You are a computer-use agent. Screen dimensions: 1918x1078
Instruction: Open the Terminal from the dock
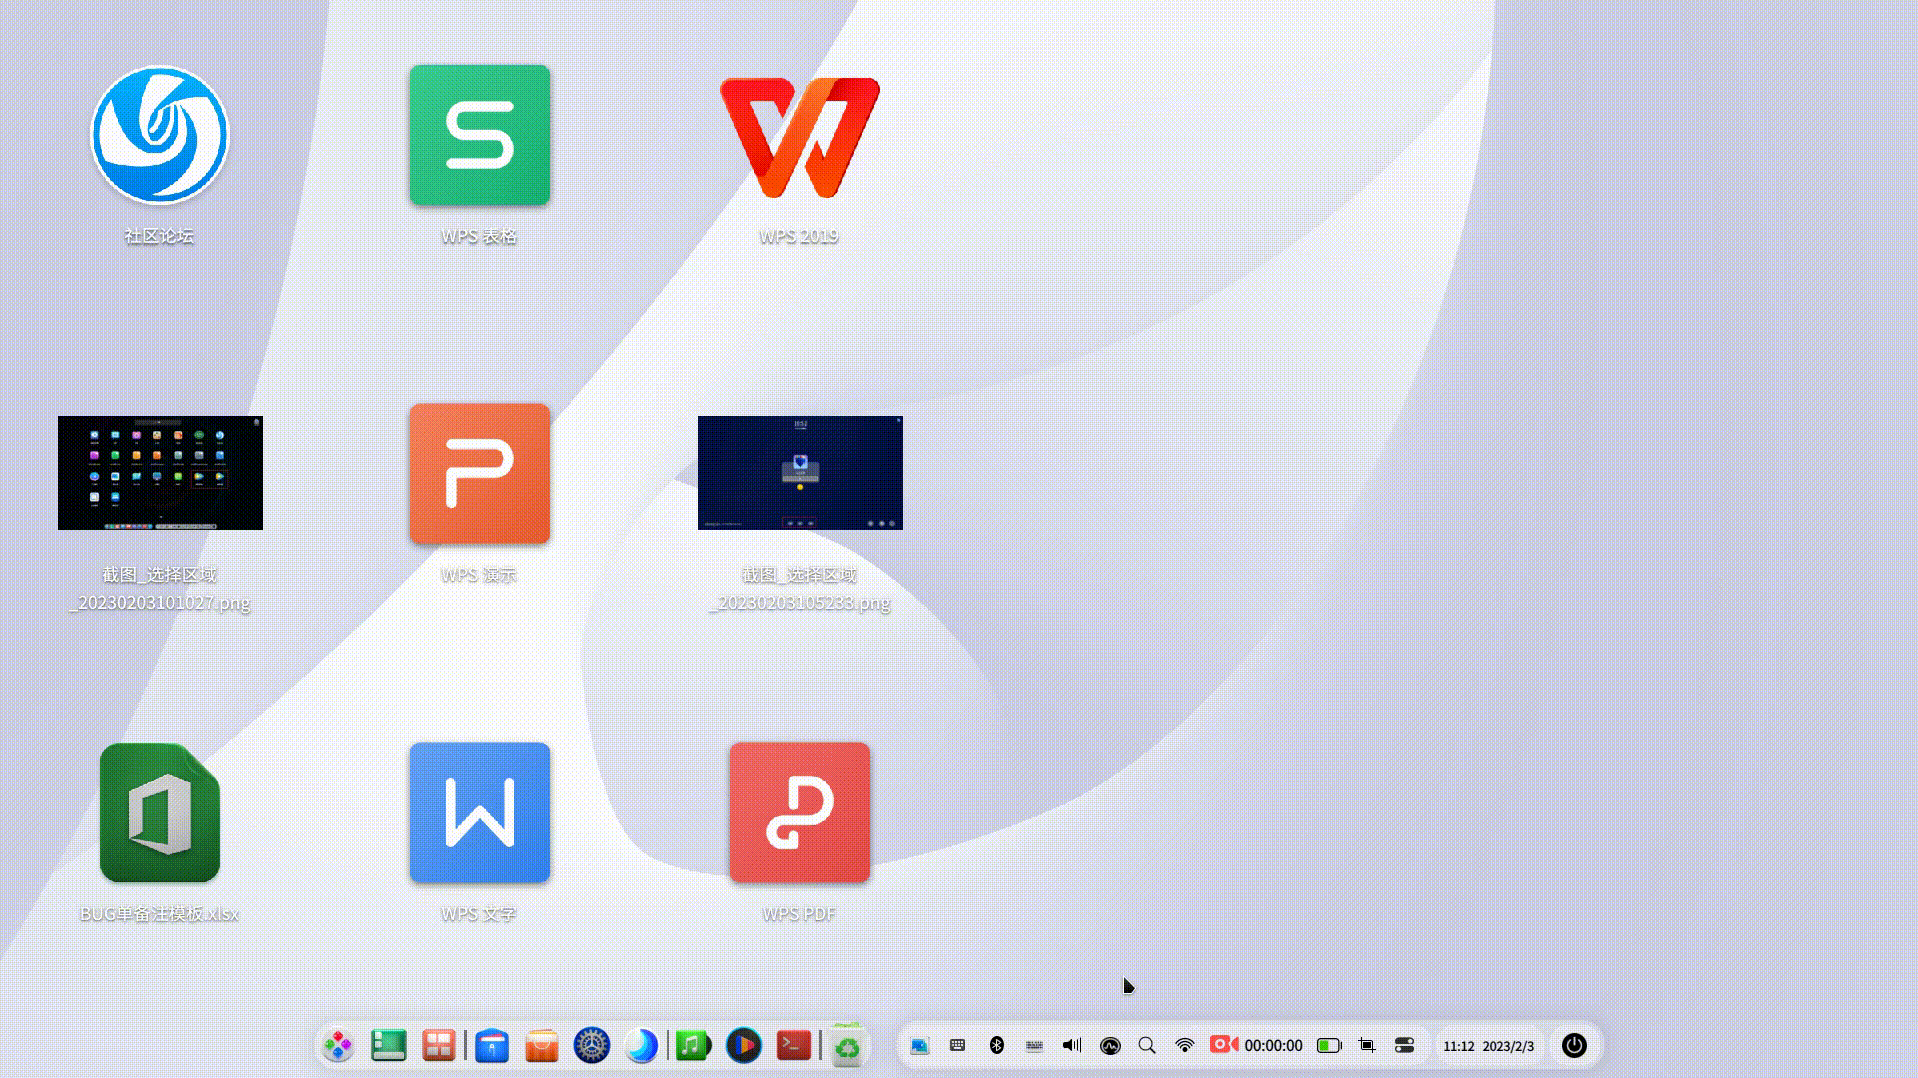(x=794, y=1046)
